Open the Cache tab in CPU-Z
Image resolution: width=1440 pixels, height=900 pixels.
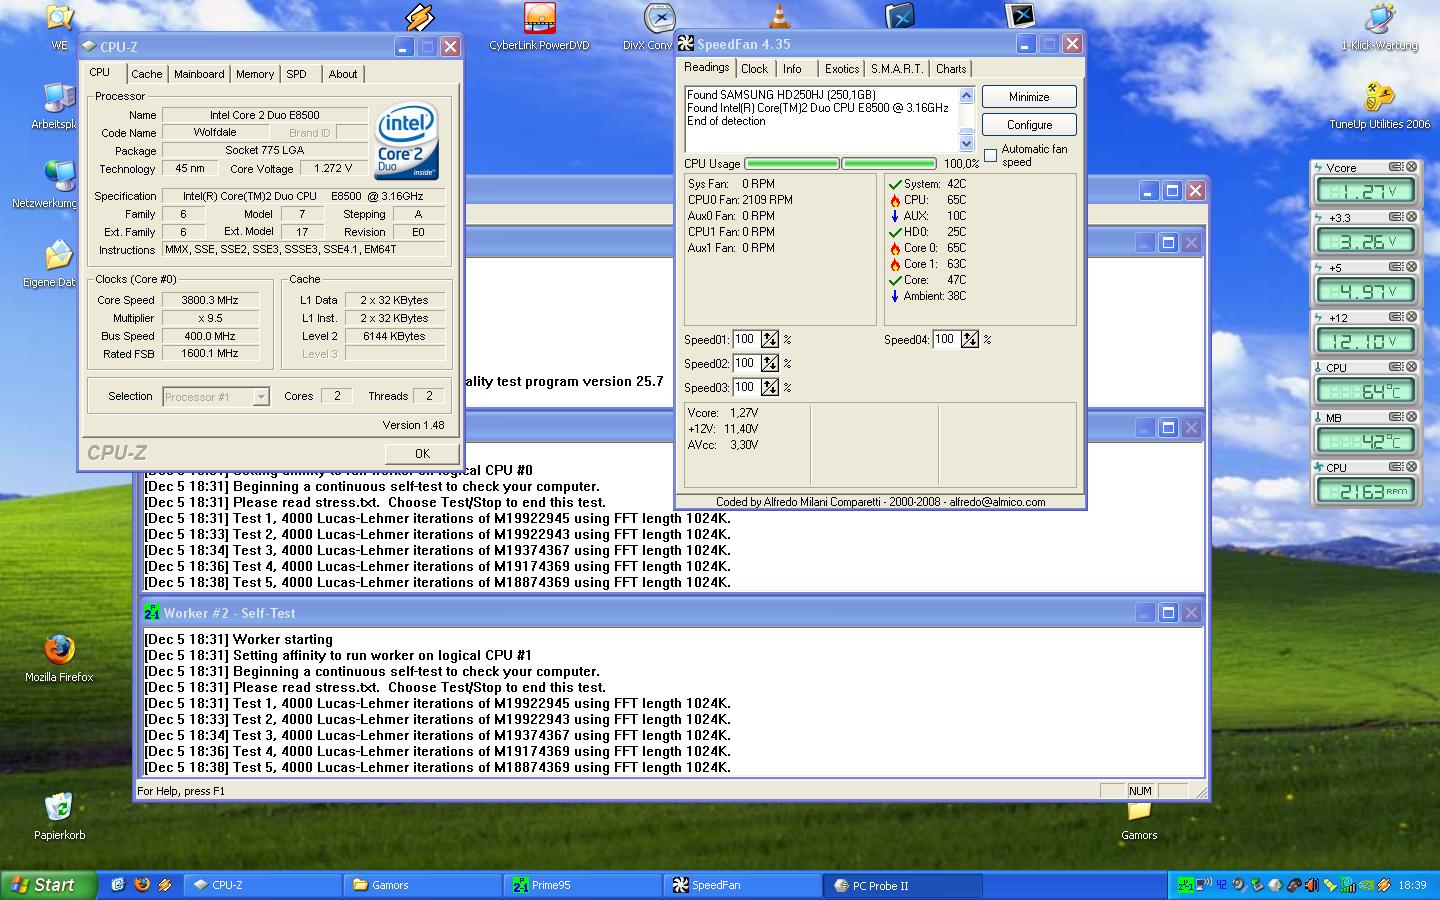point(146,74)
